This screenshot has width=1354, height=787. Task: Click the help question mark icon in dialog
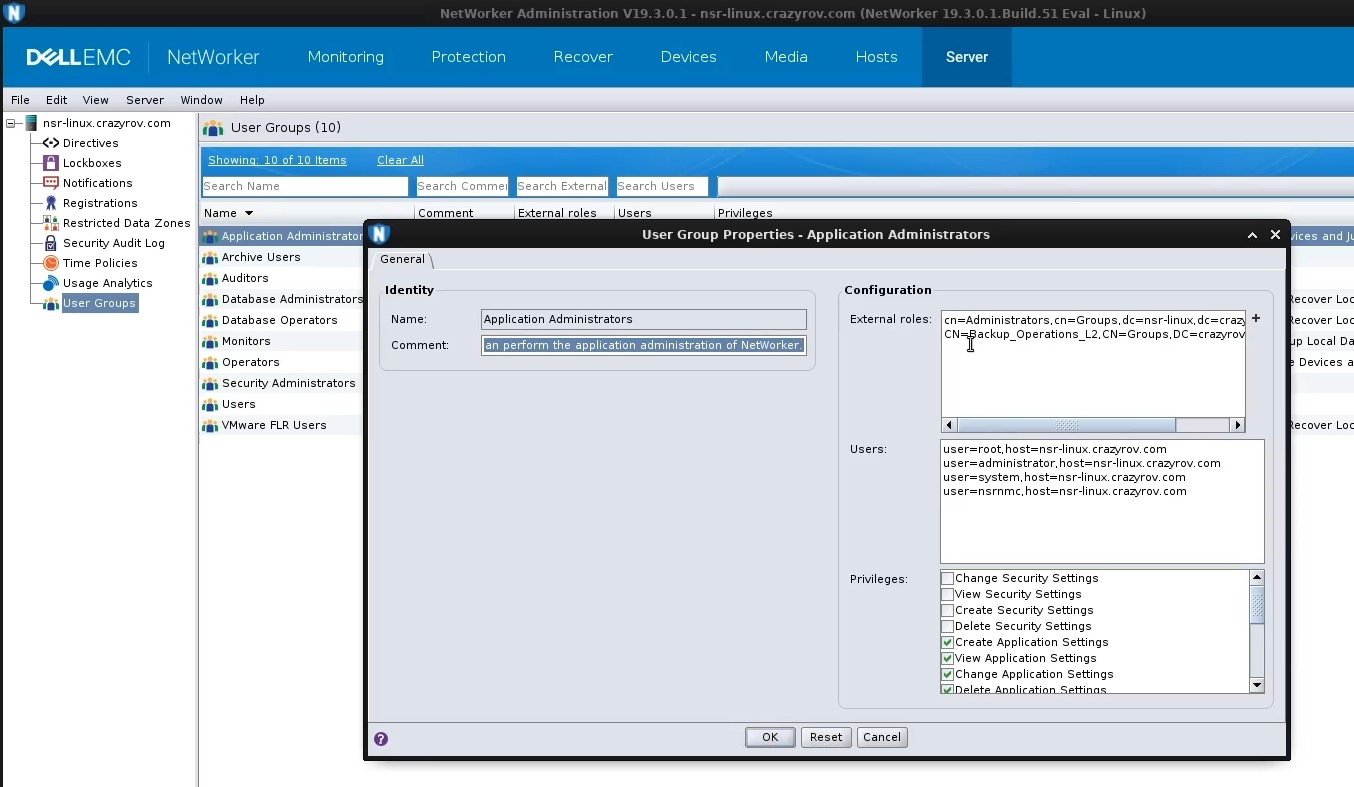tap(381, 739)
